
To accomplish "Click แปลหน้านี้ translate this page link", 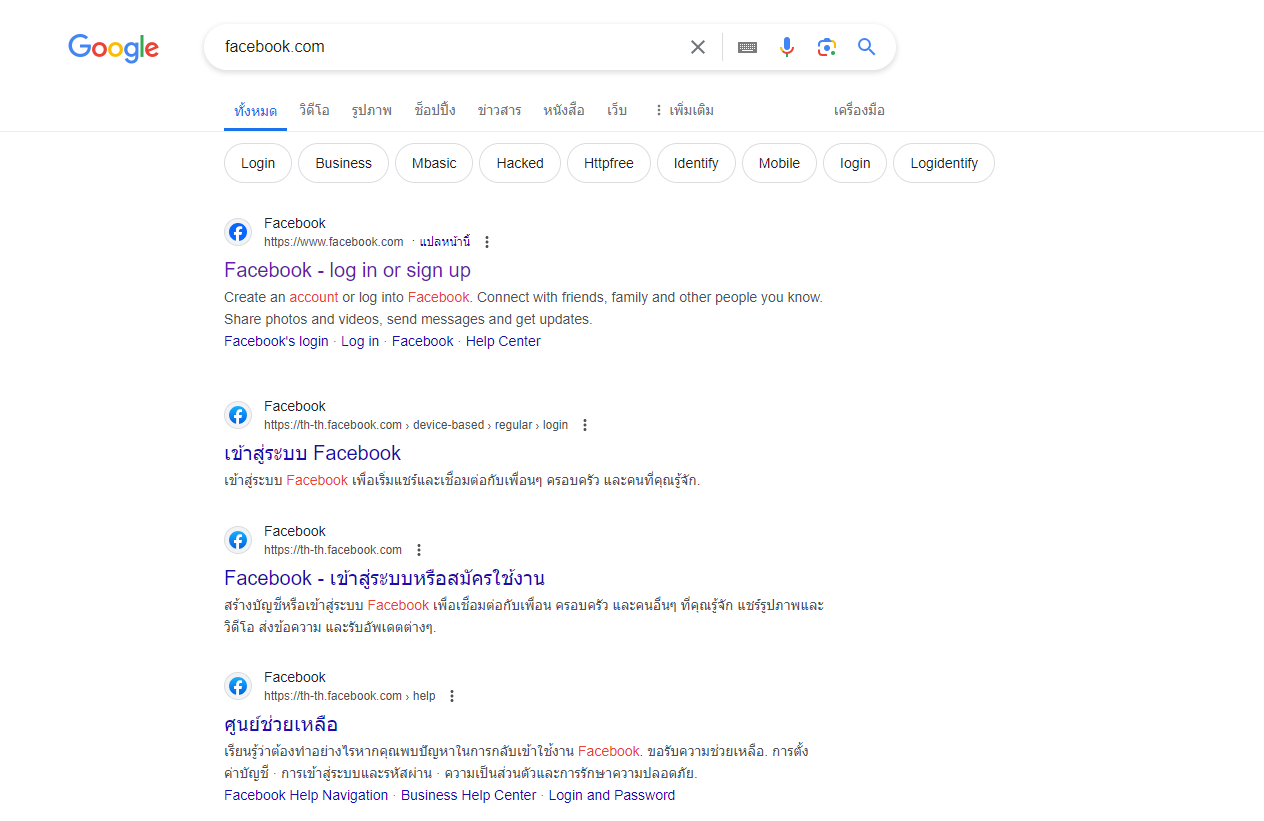I will pyautogui.click(x=444, y=242).
